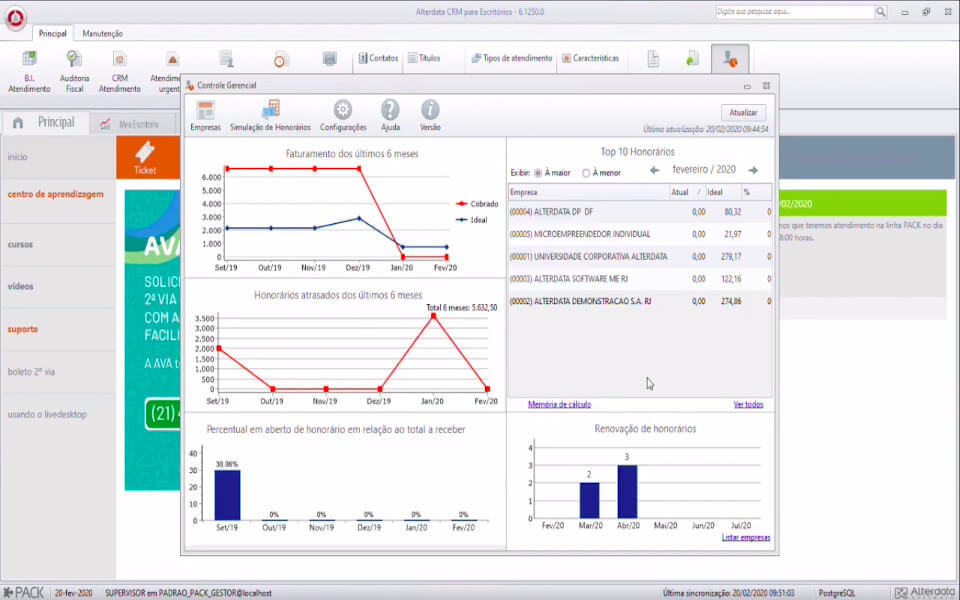Viewport: 960px width, 600px height.
Task: Click the PACK logo in status bar
Action: (24, 593)
